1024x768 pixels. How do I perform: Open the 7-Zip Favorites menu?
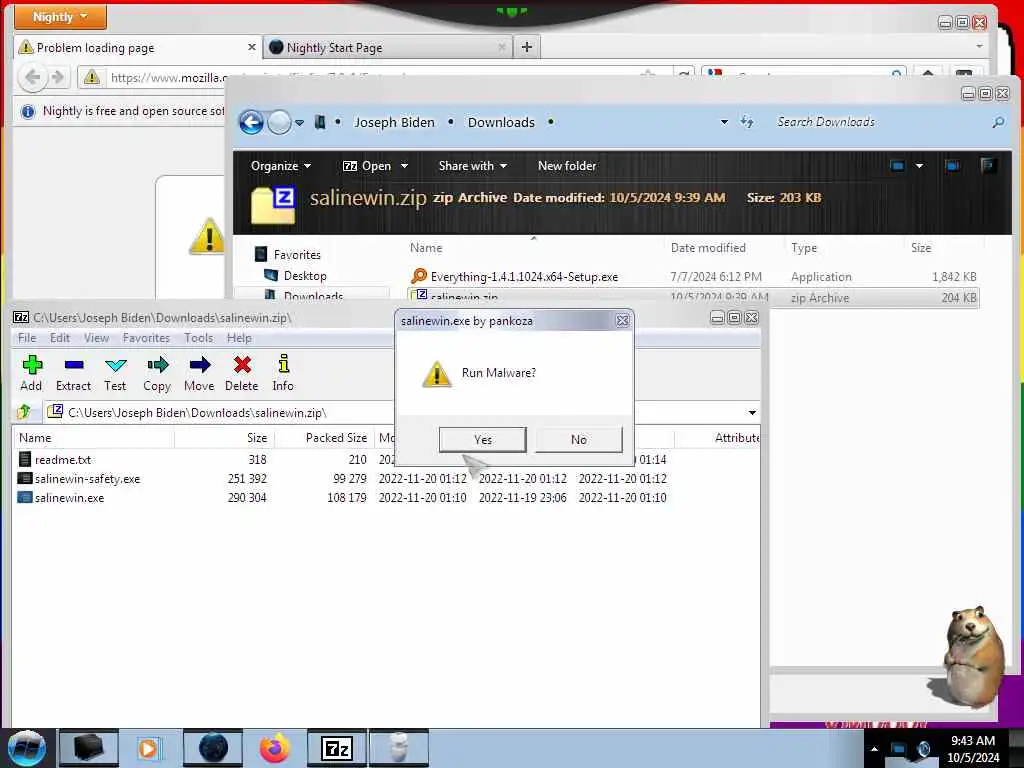146,338
